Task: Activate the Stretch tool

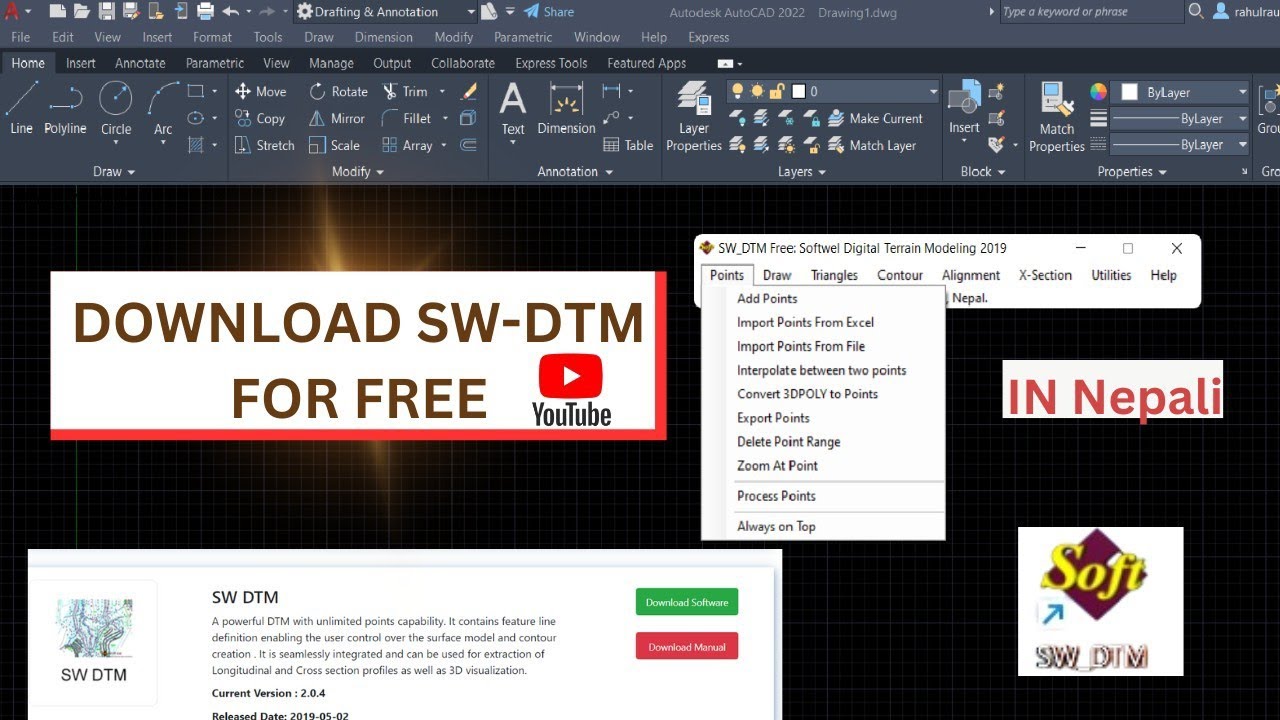Action: [264, 145]
